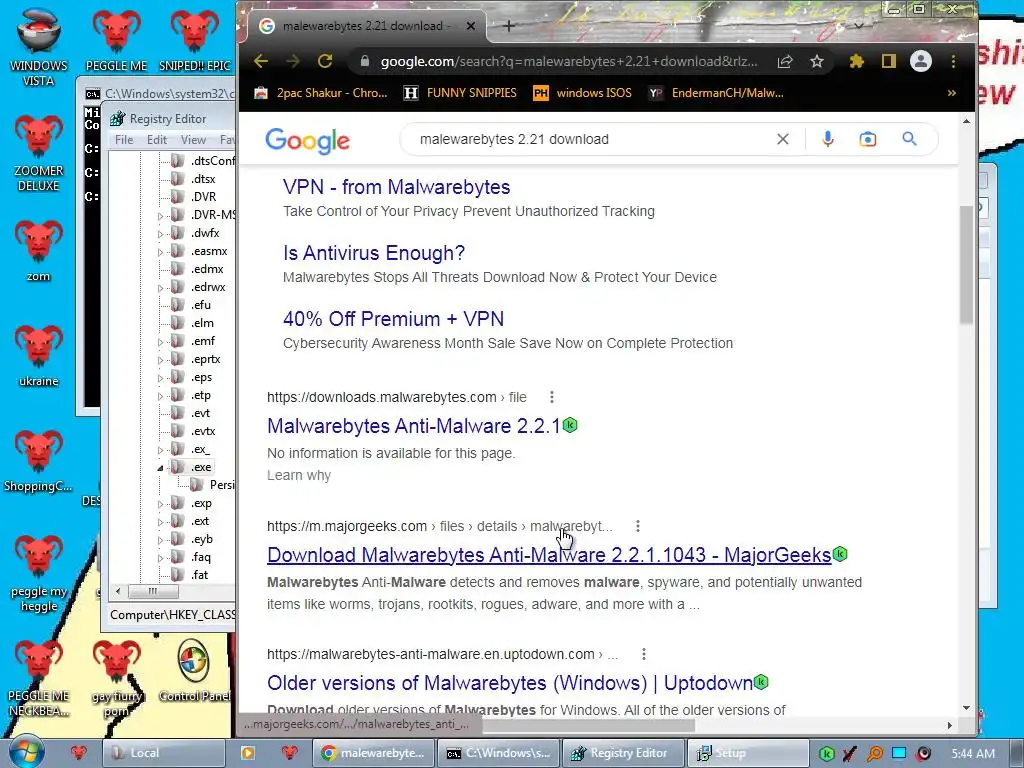
Task: Open the Windows Start orb
Action: coord(25,752)
